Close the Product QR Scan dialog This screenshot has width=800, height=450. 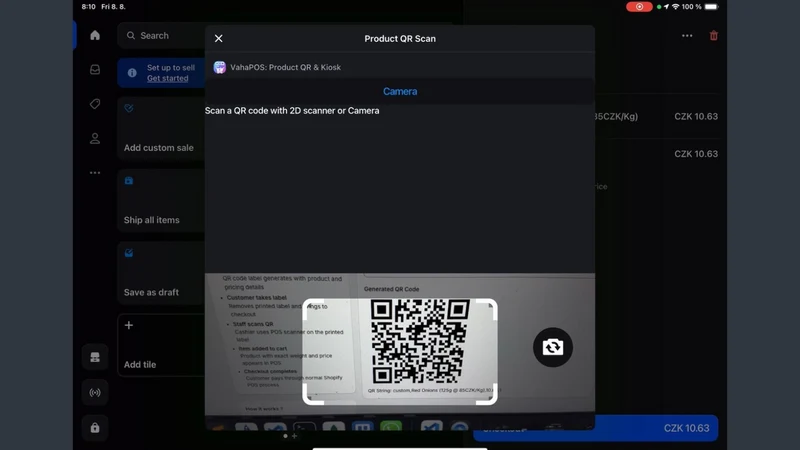coord(218,39)
